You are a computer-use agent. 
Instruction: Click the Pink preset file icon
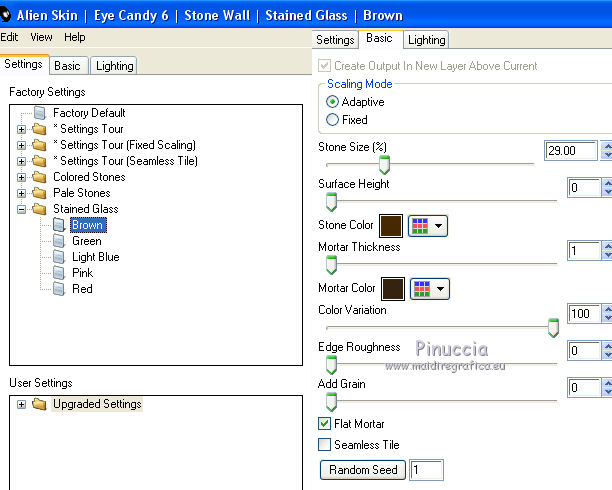[x=59, y=273]
